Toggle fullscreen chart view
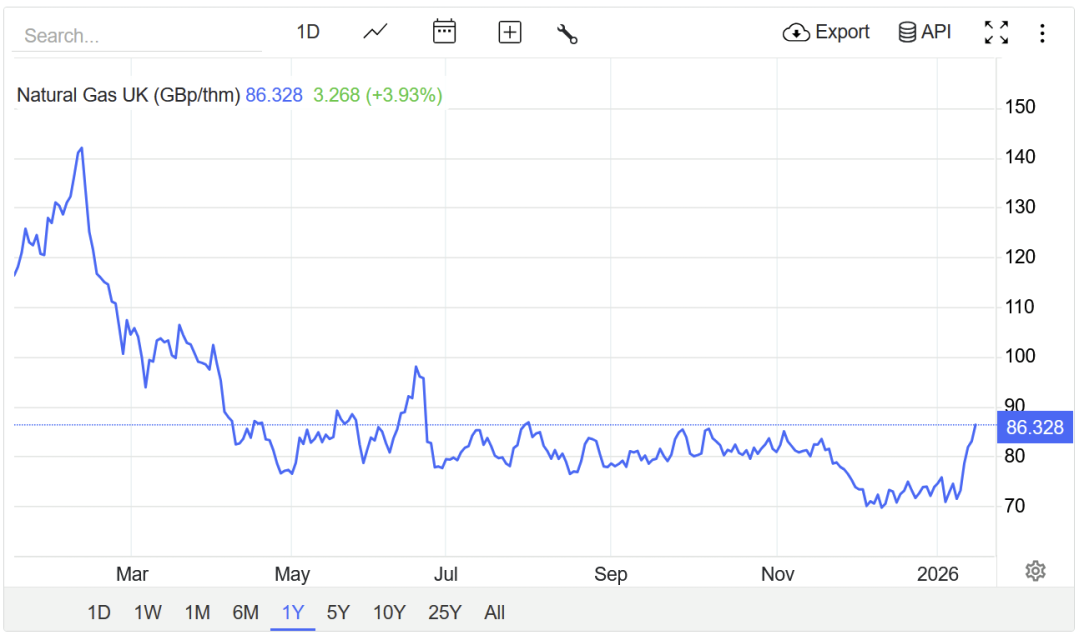This screenshot has width=1084, height=635. tap(996, 32)
